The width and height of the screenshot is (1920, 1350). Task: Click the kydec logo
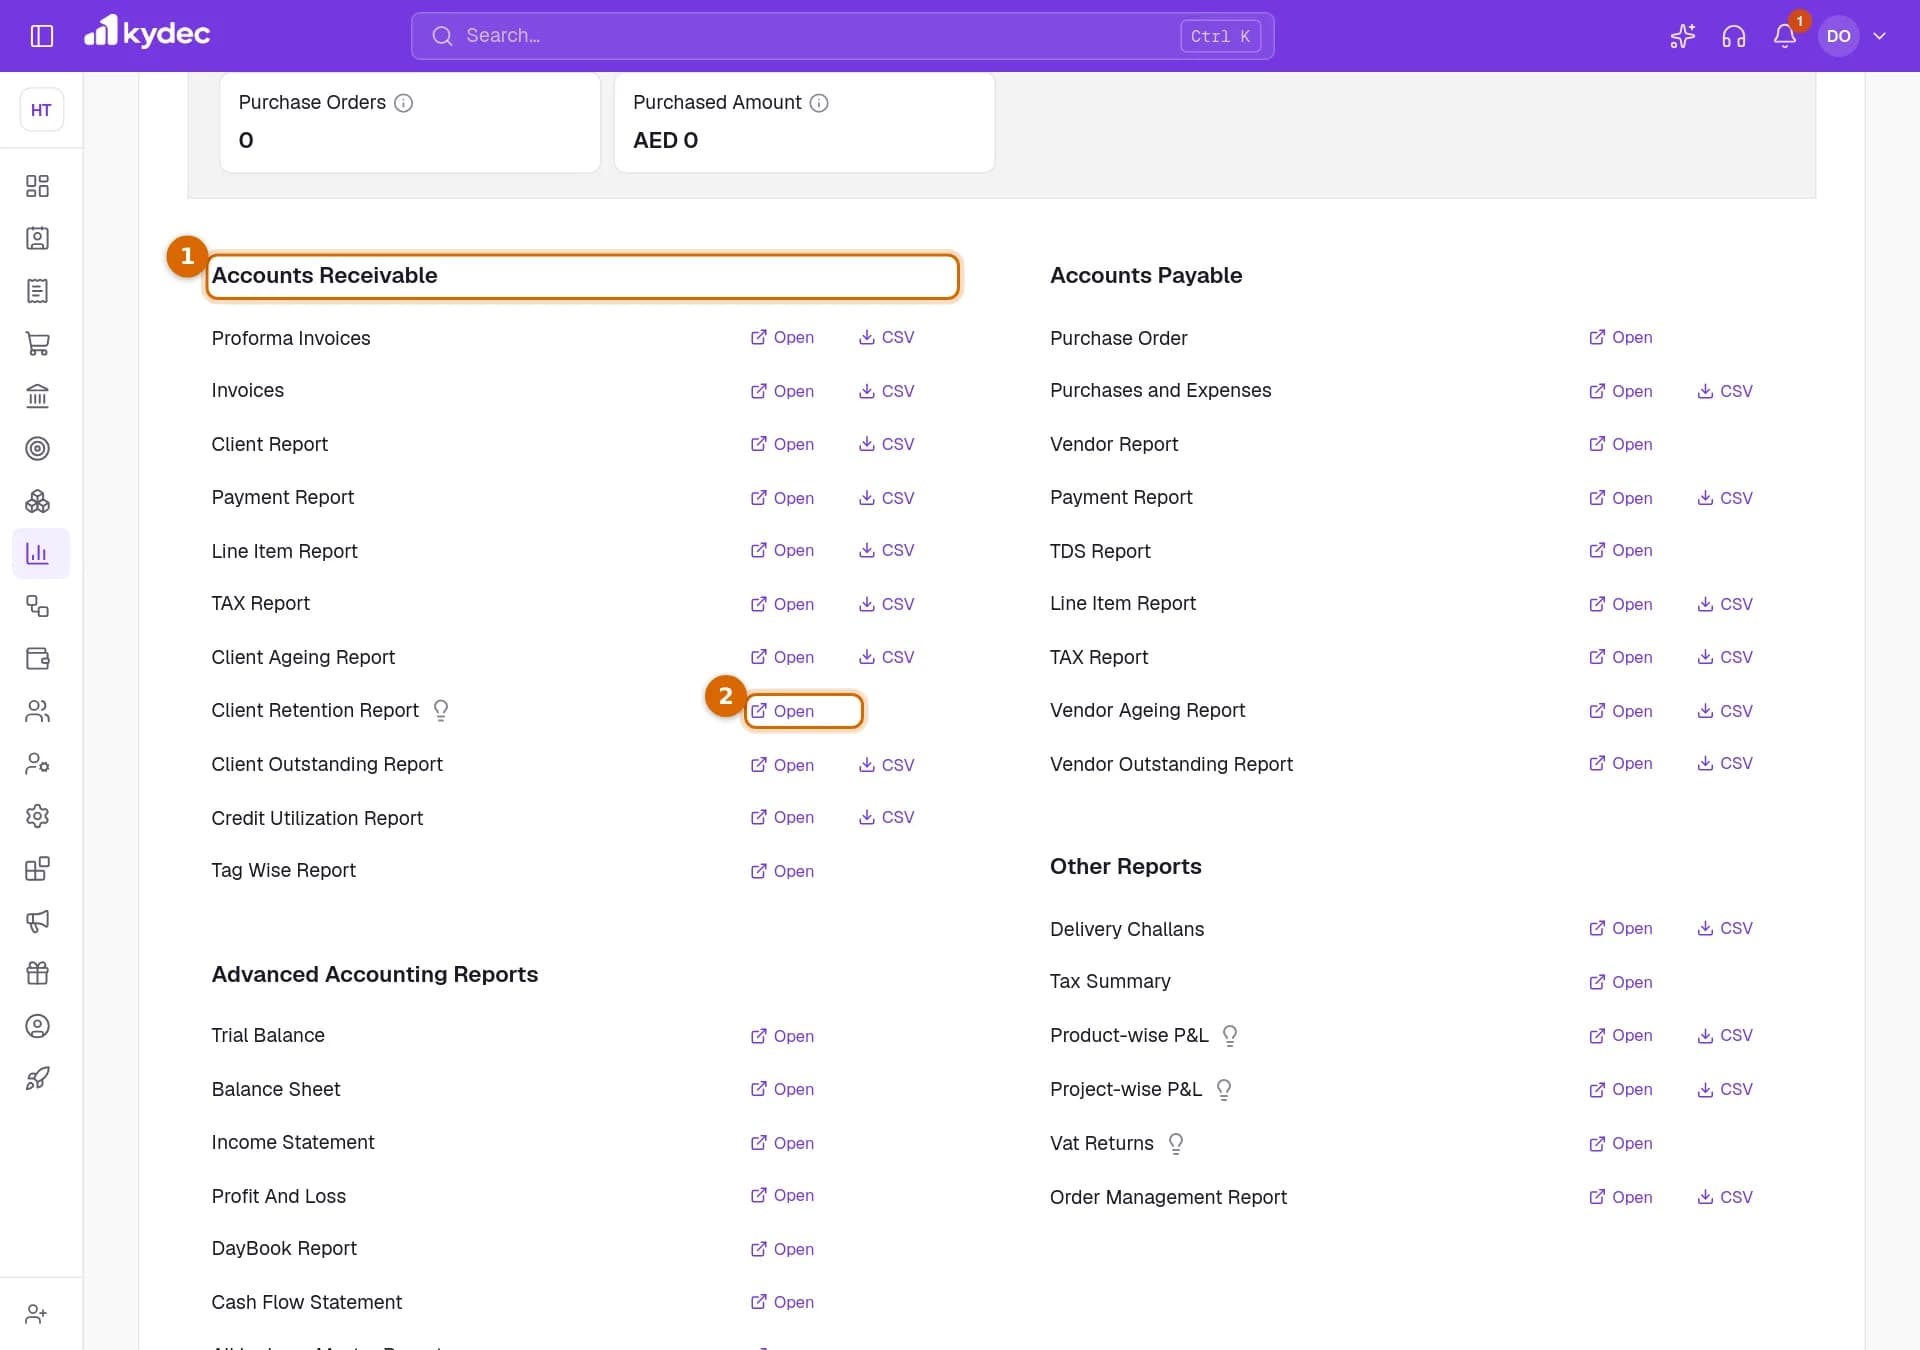click(147, 33)
